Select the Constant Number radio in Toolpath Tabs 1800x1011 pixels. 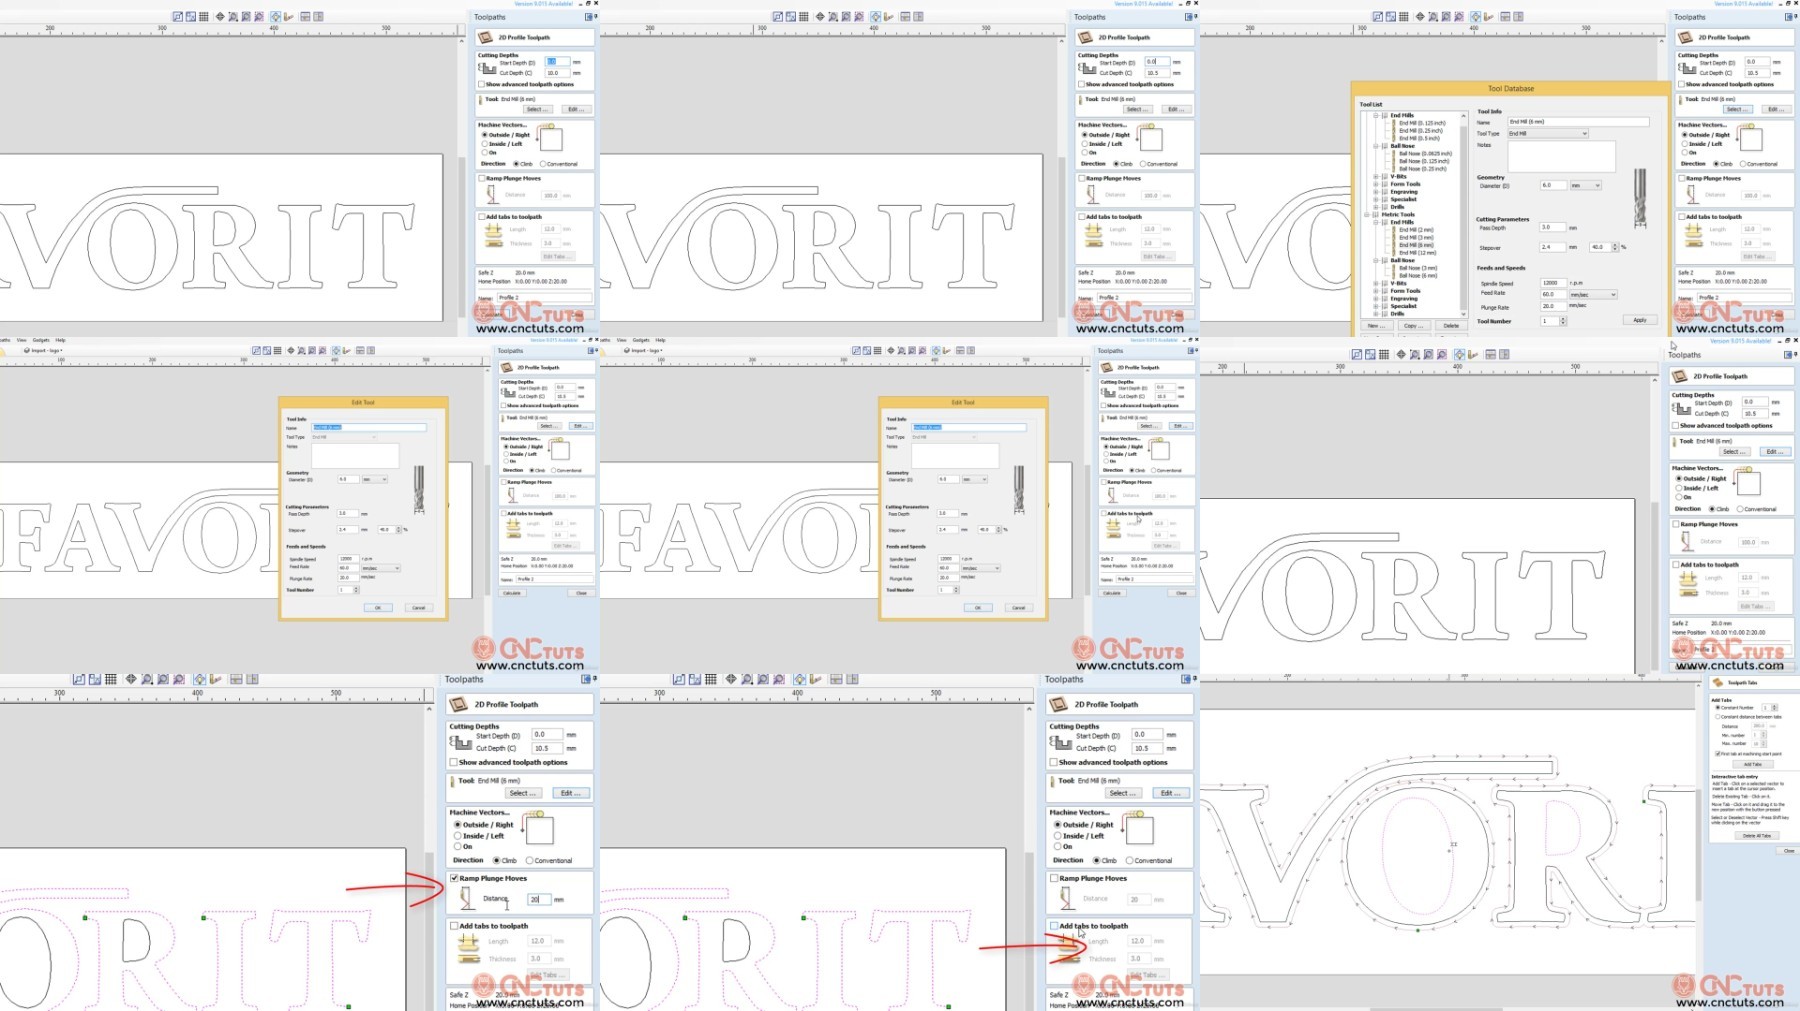pyautogui.click(x=1718, y=708)
